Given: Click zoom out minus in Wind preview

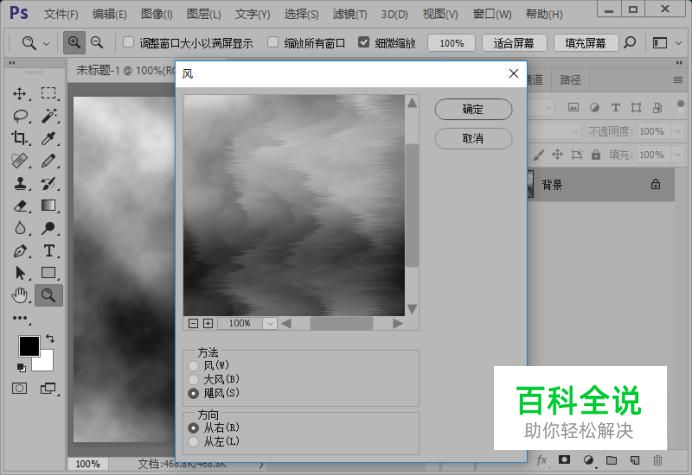Looking at the screenshot, I should (193, 323).
